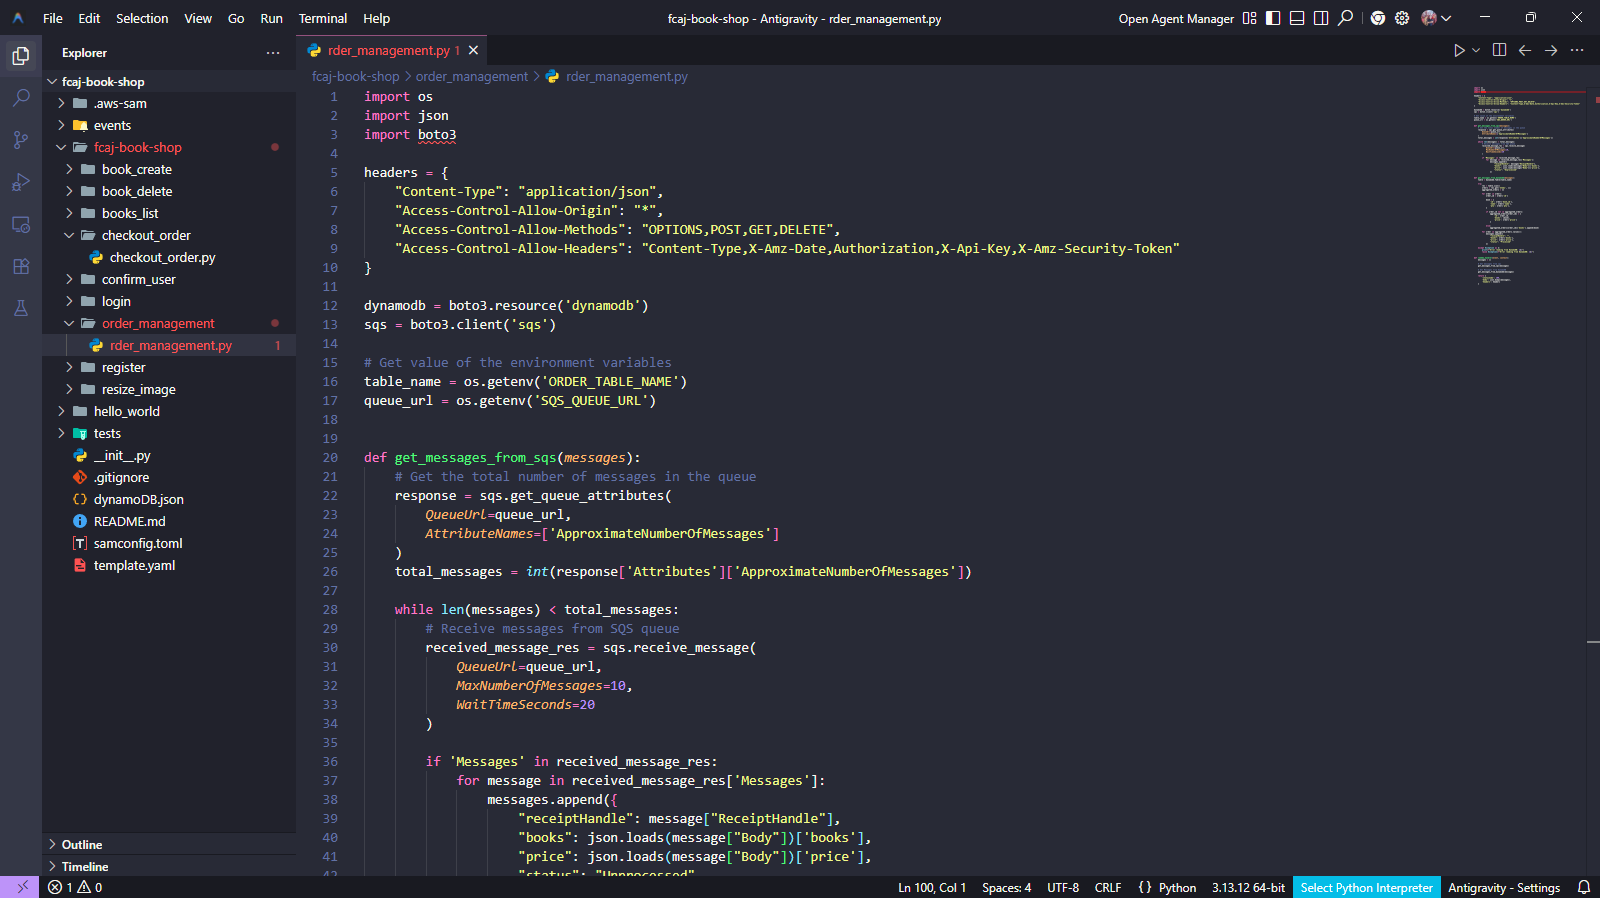The width and height of the screenshot is (1600, 898).
Task: Open Antigravity - Settings in status bar
Action: click(1504, 887)
